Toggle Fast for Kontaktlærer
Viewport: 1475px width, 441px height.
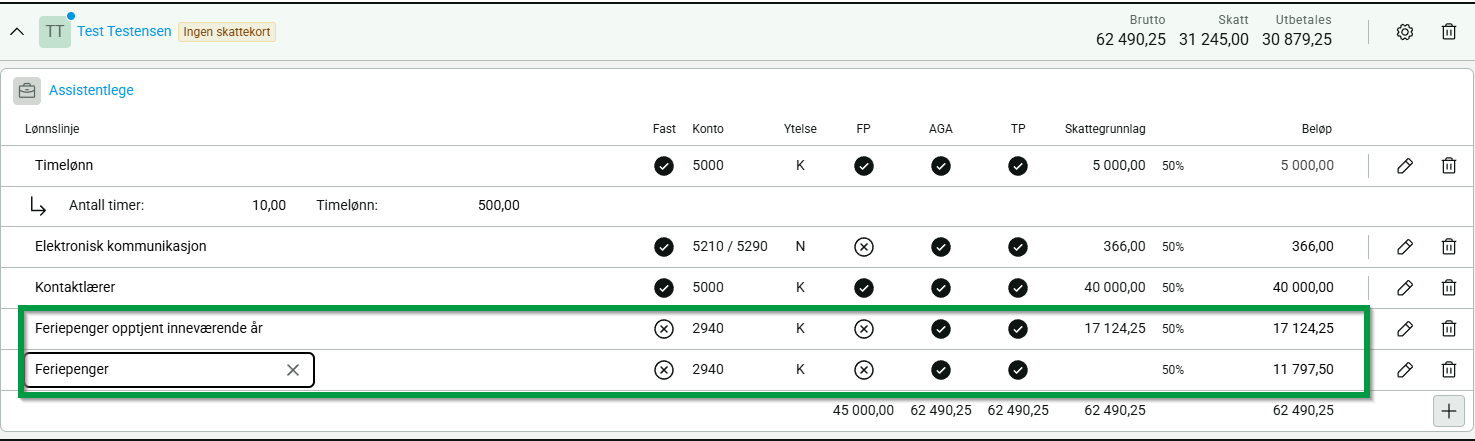point(663,288)
